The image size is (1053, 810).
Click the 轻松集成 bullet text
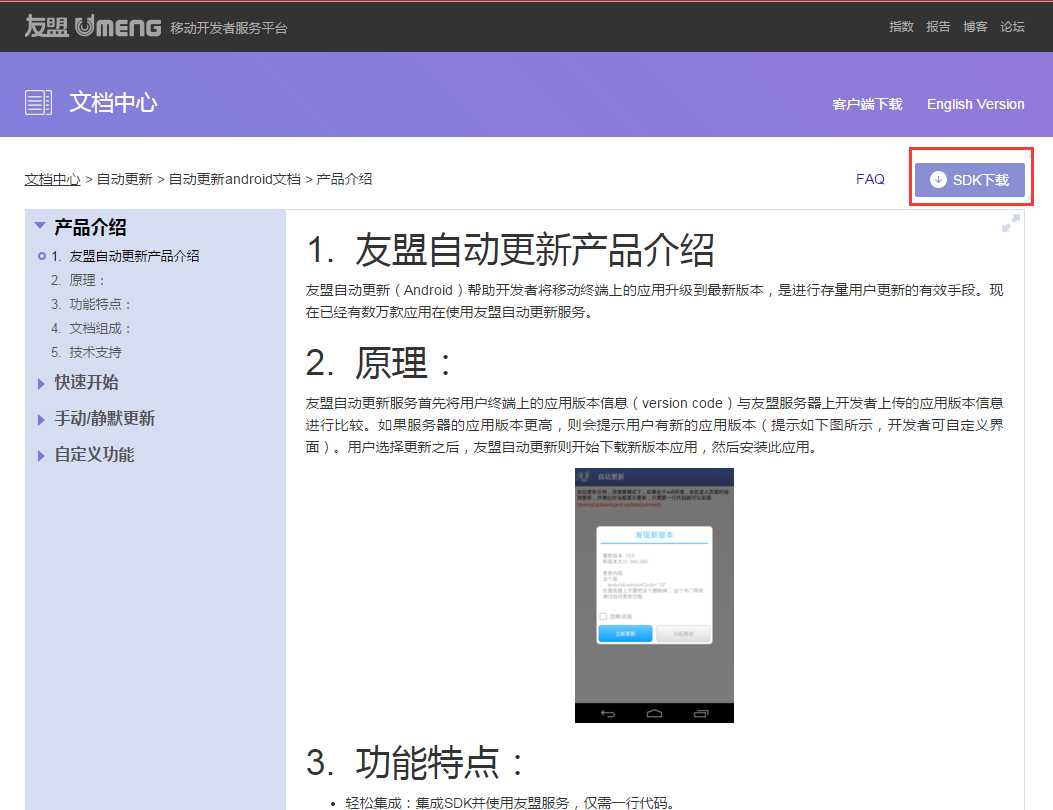509,803
